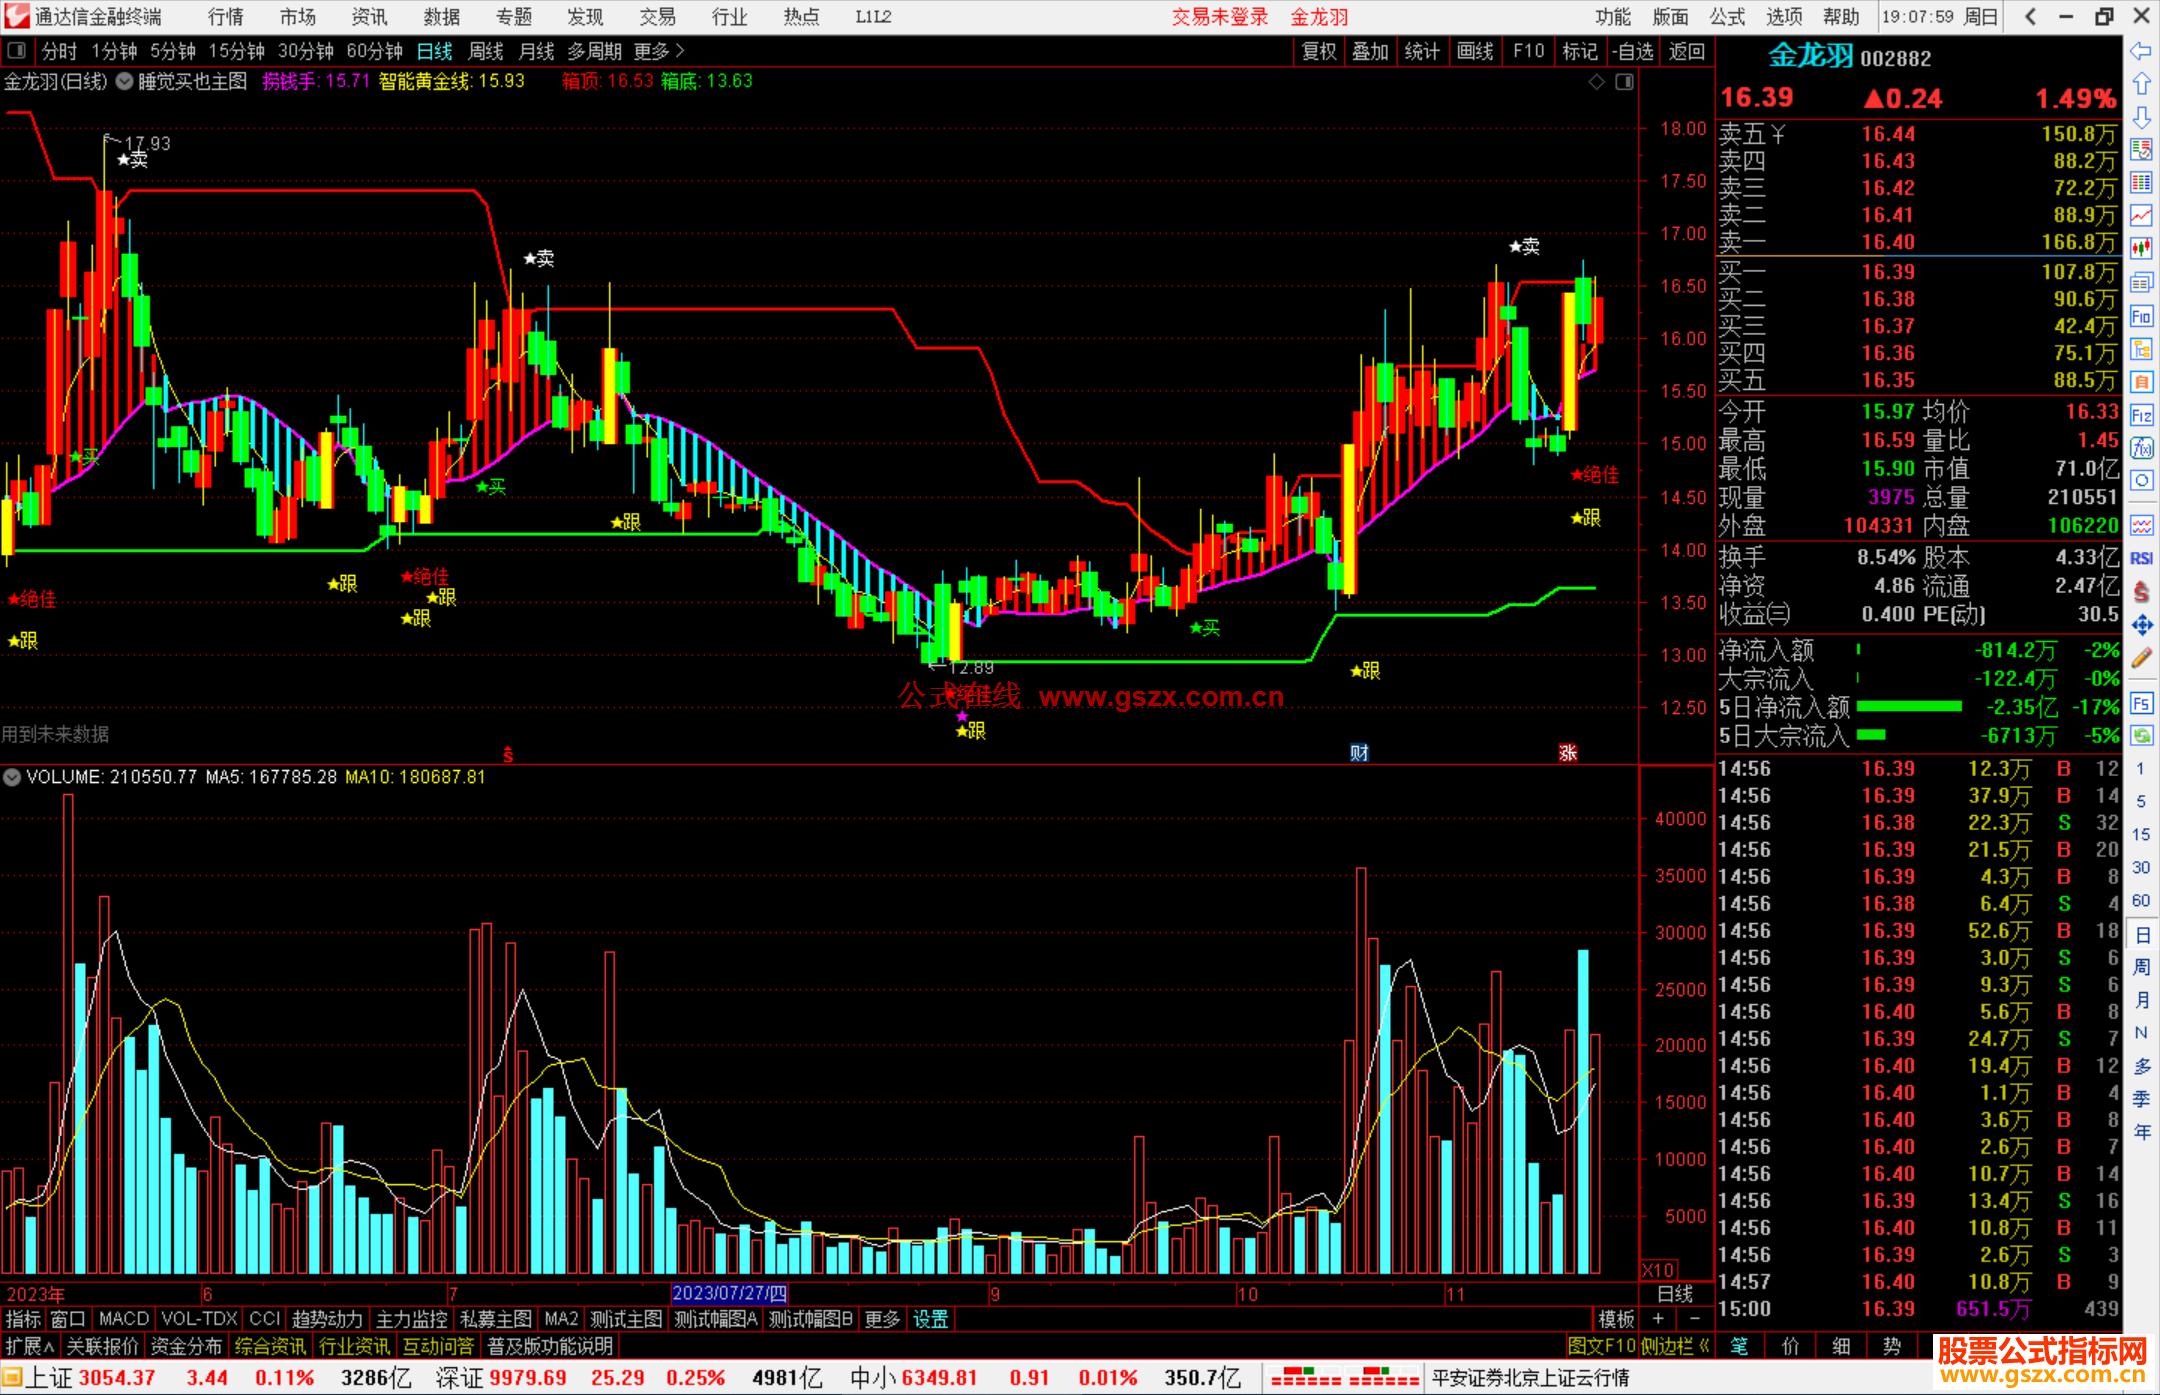This screenshot has height=1395, width=2160.
Task: Open the candlestick chart sidebar icon
Action: point(2141,248)
